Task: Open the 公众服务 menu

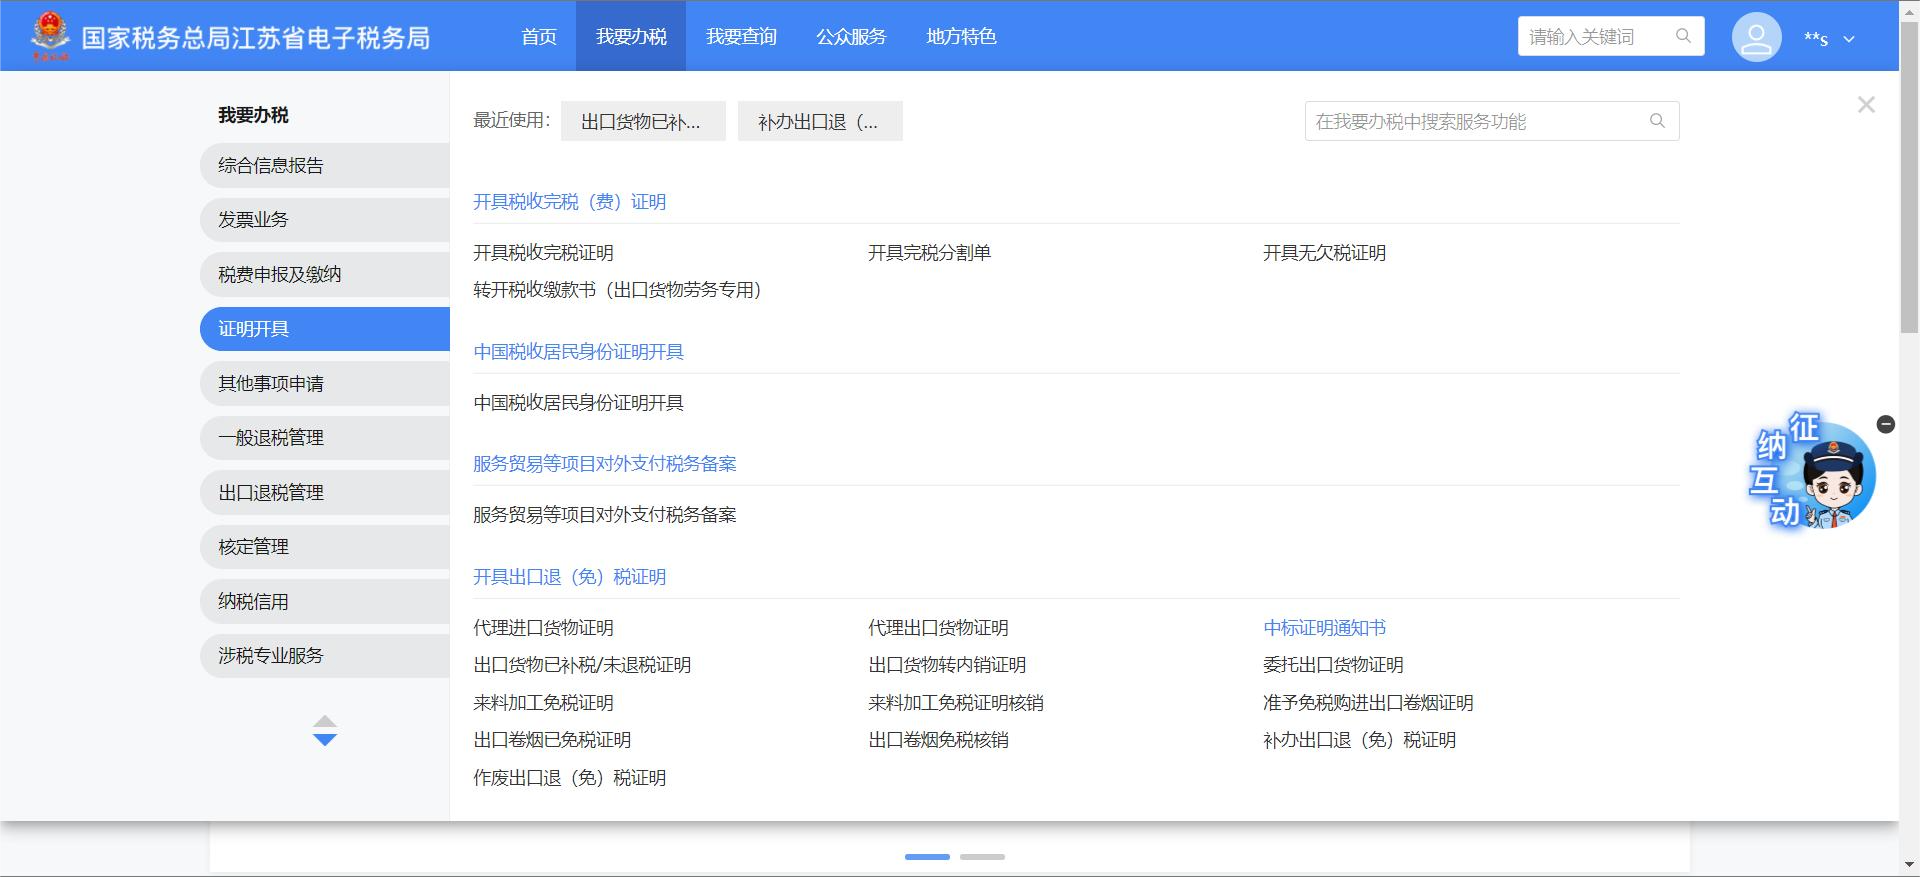Action: [x=851, y=36]
